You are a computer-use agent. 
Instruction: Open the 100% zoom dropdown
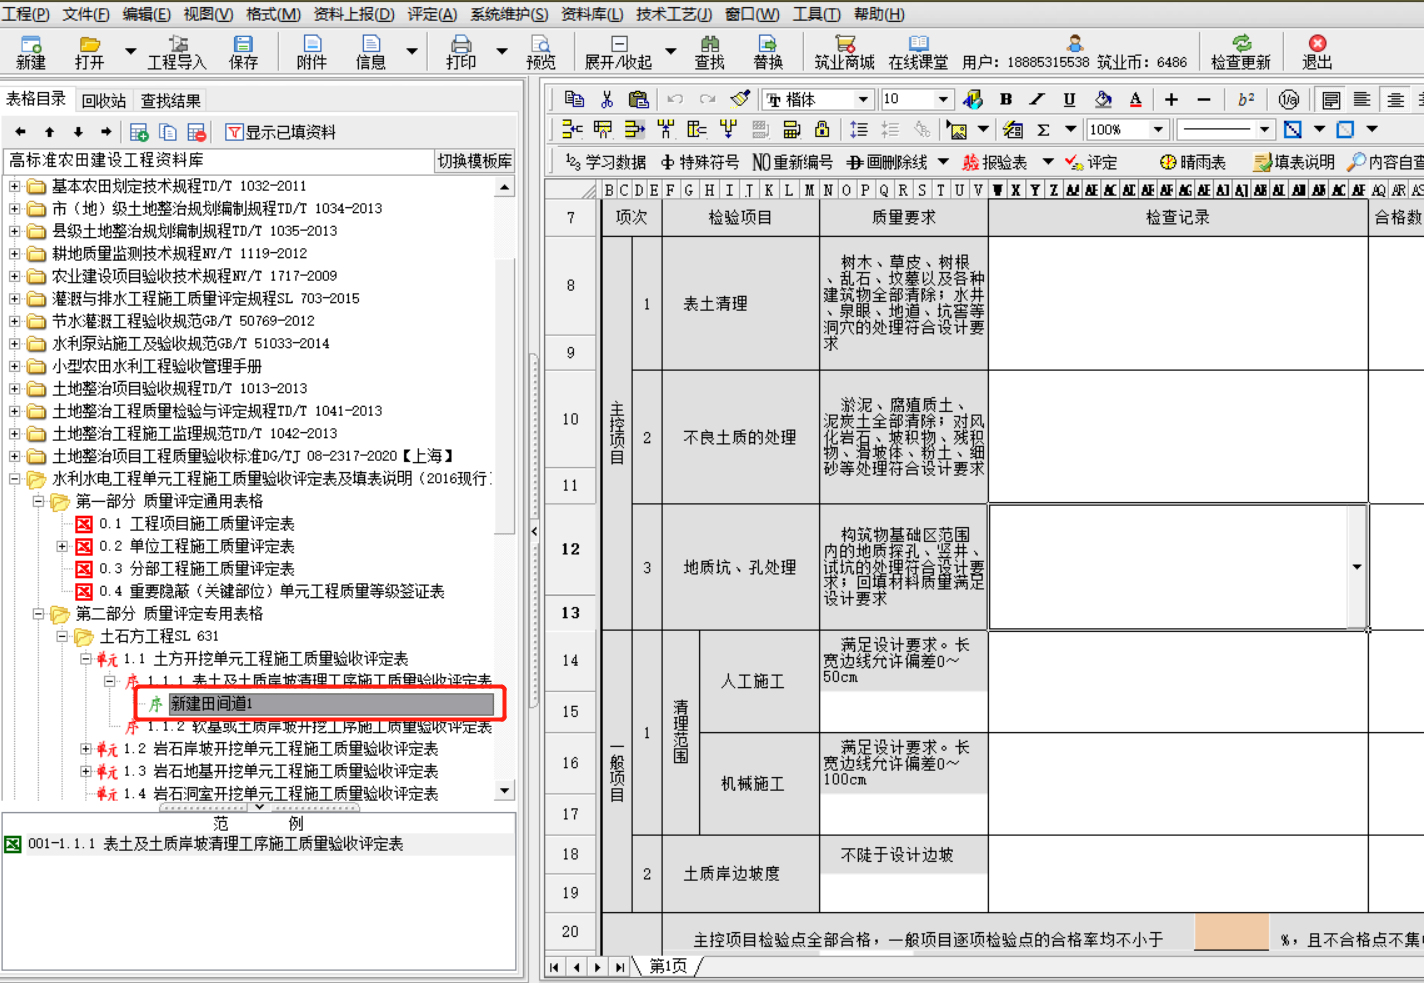click(x=1159, y=130)
